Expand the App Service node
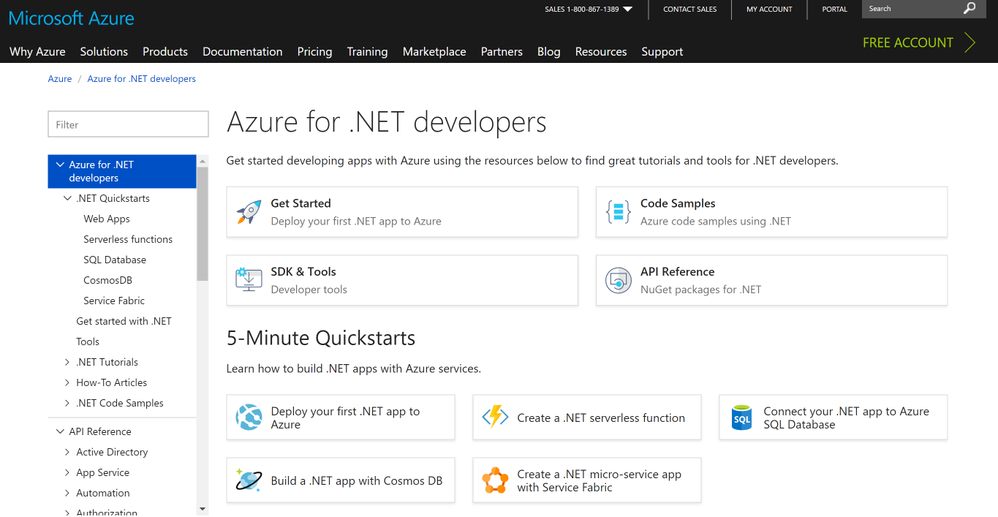 point(67,472)
